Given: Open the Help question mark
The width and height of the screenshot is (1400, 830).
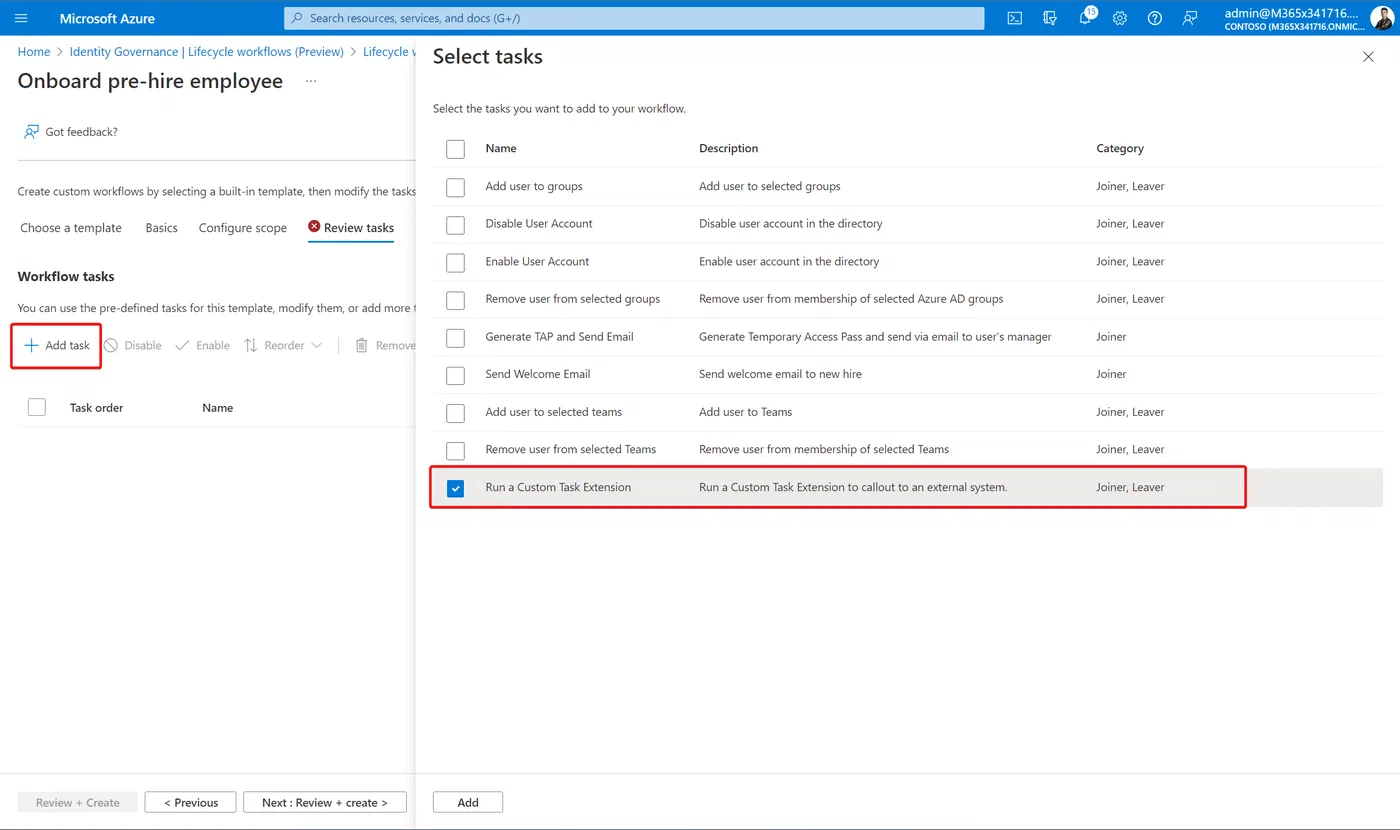Looking at the screenshot, I should click(1155, 18).
